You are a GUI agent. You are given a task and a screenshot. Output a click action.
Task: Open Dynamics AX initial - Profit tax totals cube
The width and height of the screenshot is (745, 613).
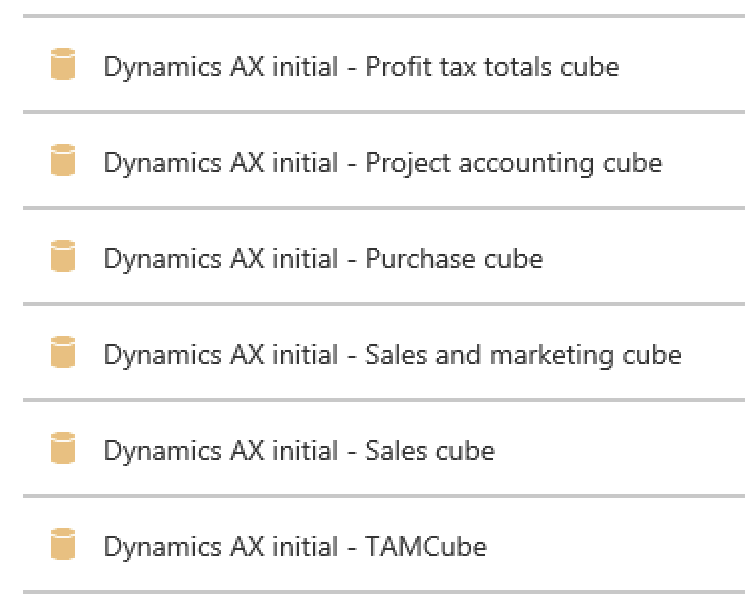coord(361,67)
